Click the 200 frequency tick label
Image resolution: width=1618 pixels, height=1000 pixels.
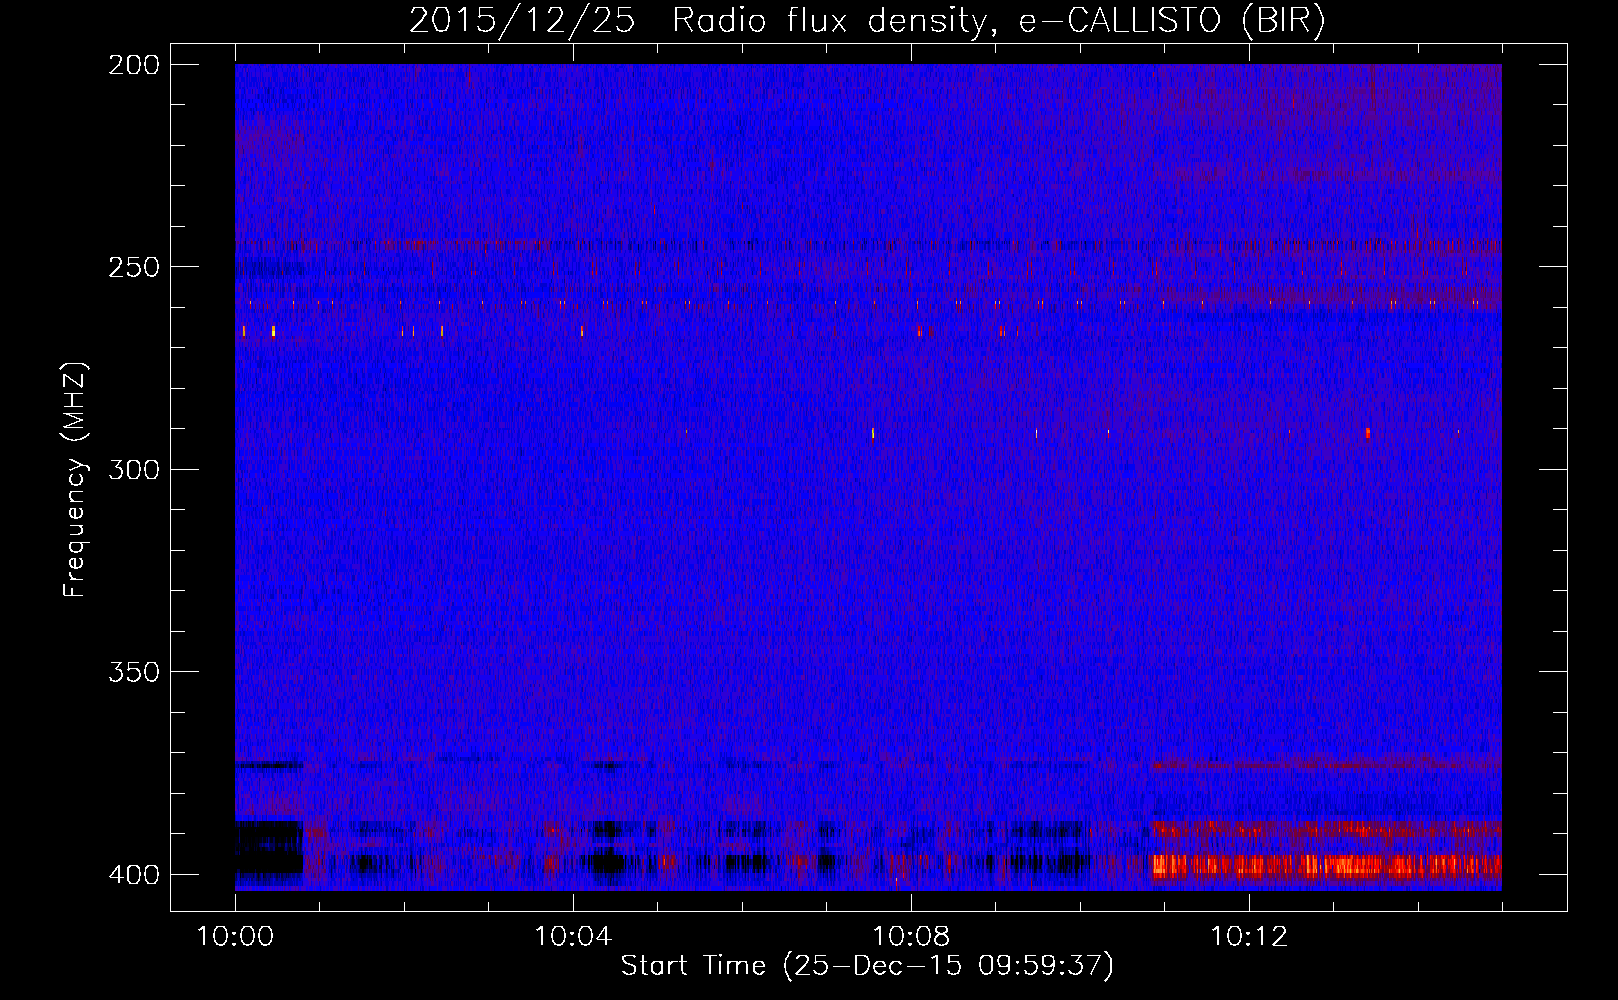(134, 65)
